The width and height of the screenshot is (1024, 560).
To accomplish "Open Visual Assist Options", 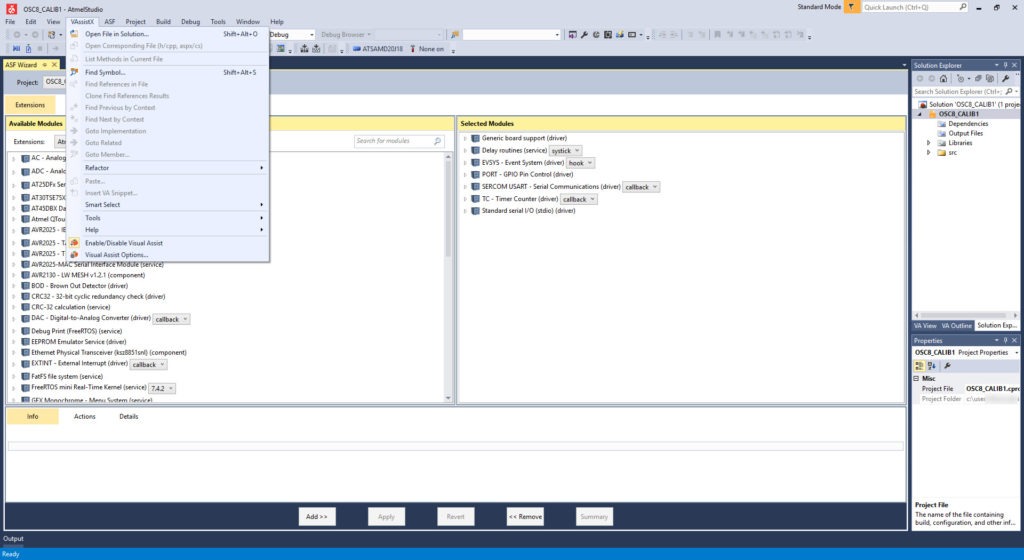I will [168, 255].
